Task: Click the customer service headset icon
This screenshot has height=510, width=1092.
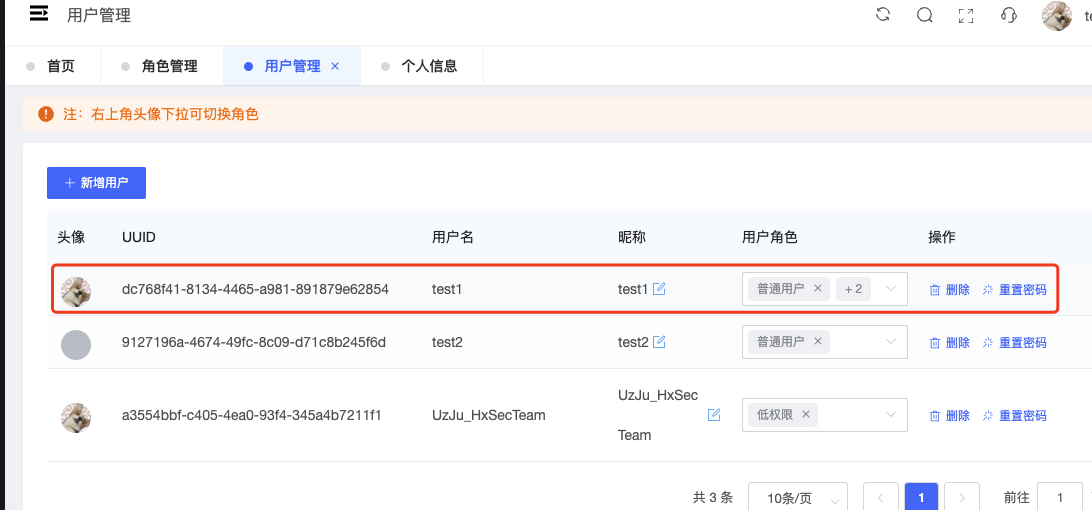Action: point(1008,15)
